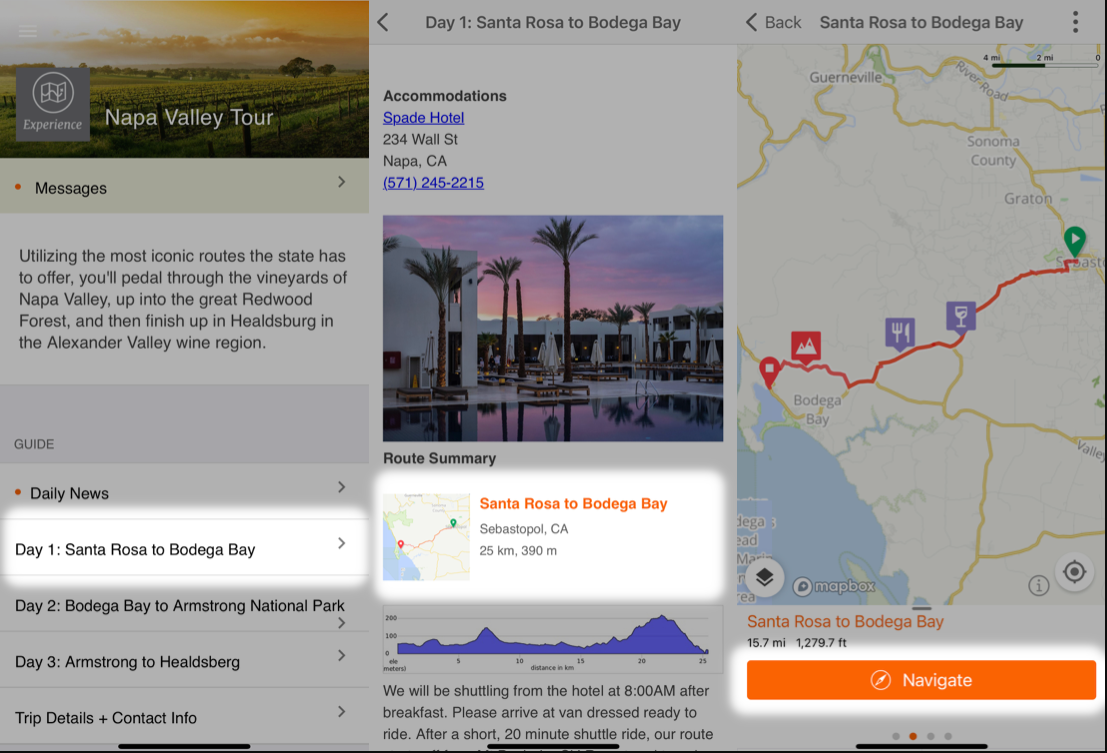Expand Day 3: Armstrong to Healdsberg
This screenshot has height=753, width=1107.
pyautogui.click(x=184, y=661)
